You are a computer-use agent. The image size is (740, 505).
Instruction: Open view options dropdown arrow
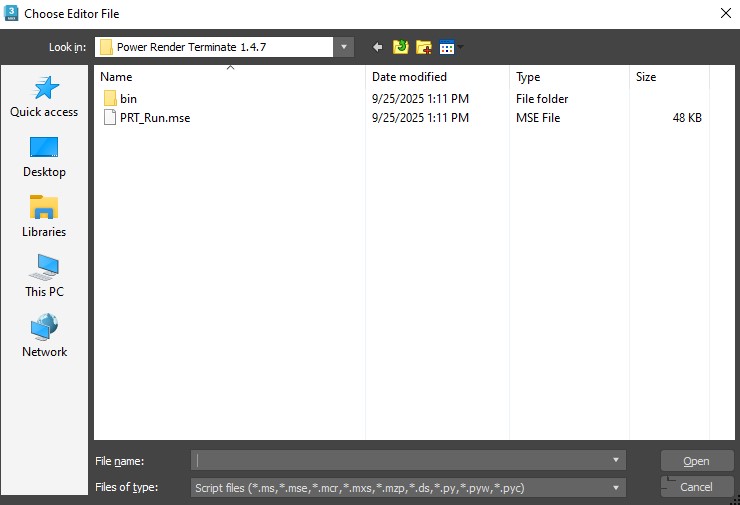[x=461, y=47]
